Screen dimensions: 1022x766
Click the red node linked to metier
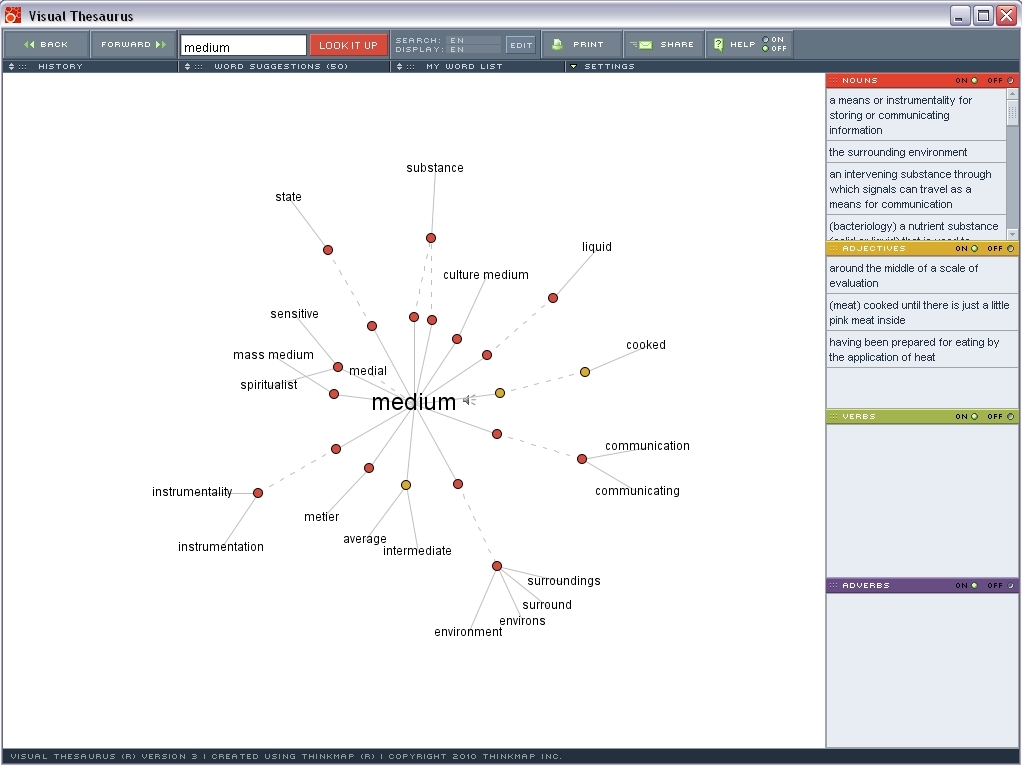coord(369,468)
